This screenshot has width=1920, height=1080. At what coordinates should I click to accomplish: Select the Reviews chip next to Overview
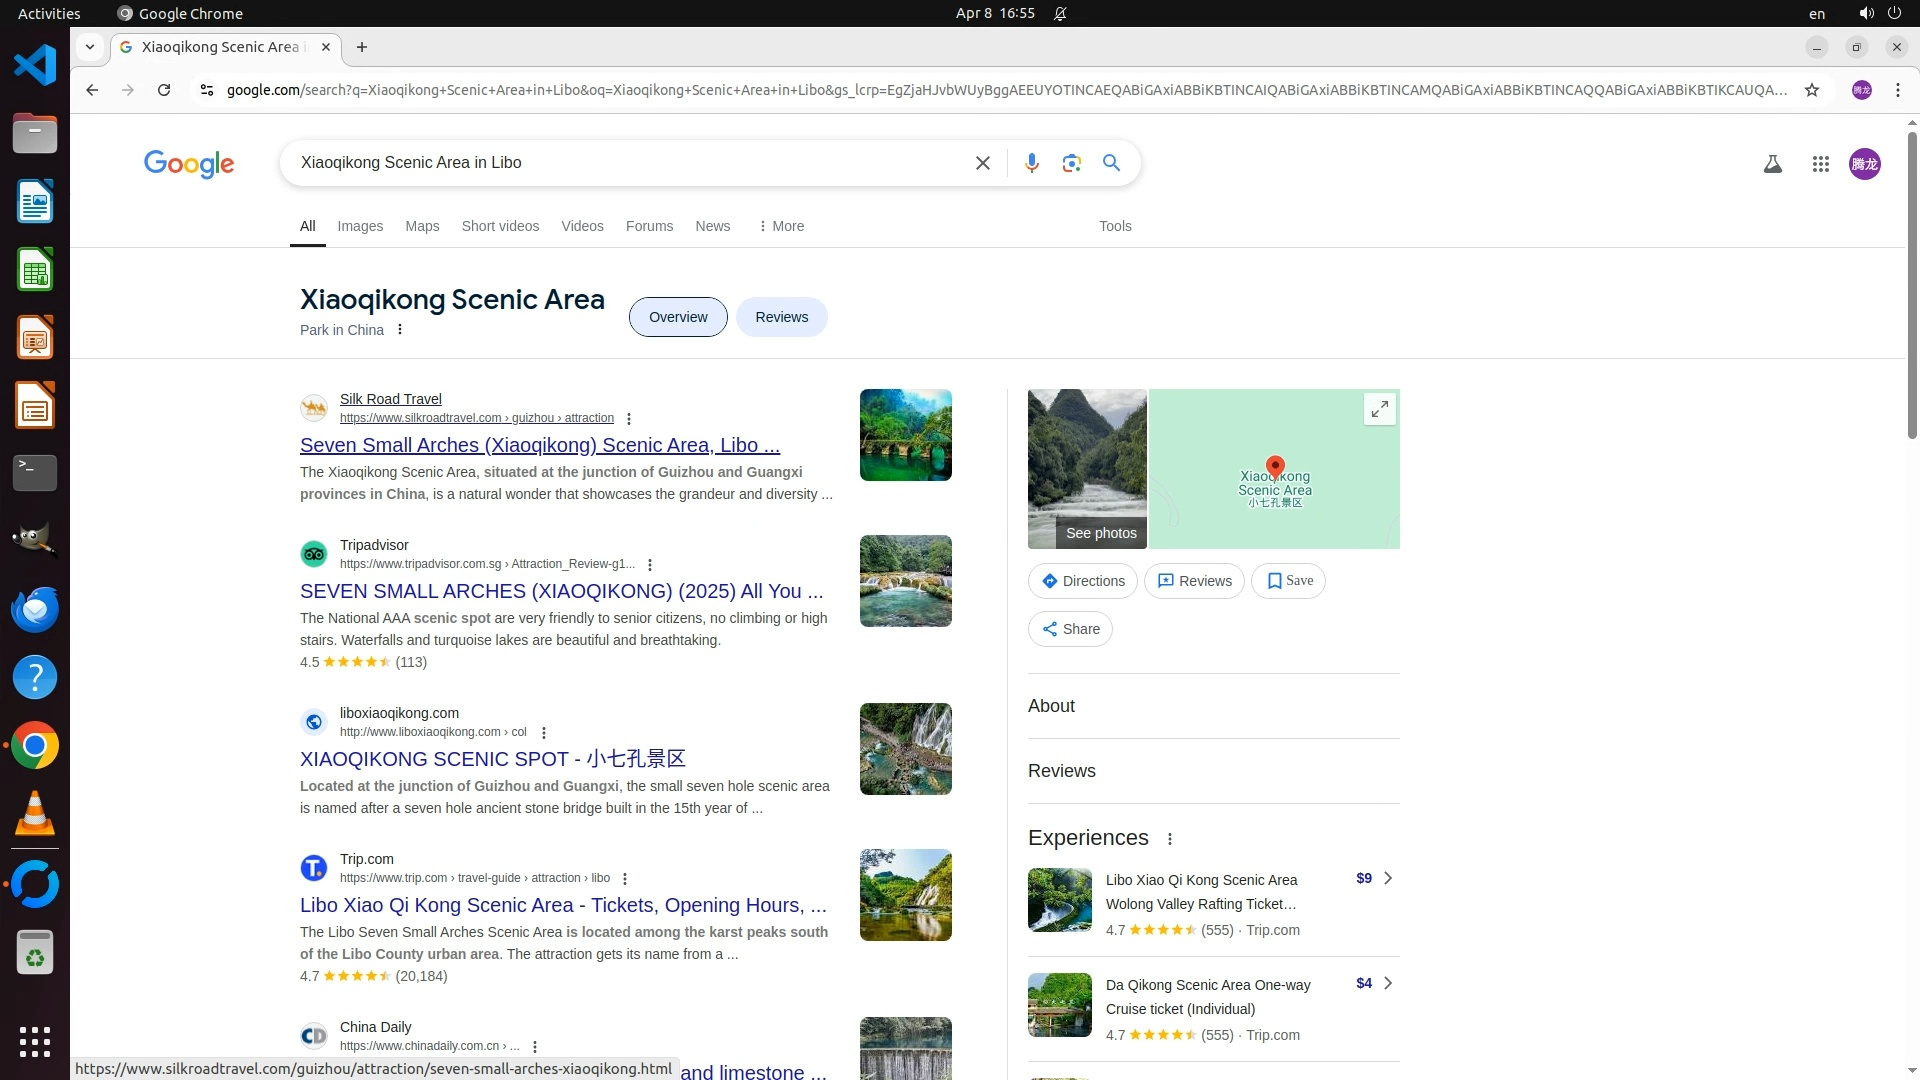[x=781, y=317]
